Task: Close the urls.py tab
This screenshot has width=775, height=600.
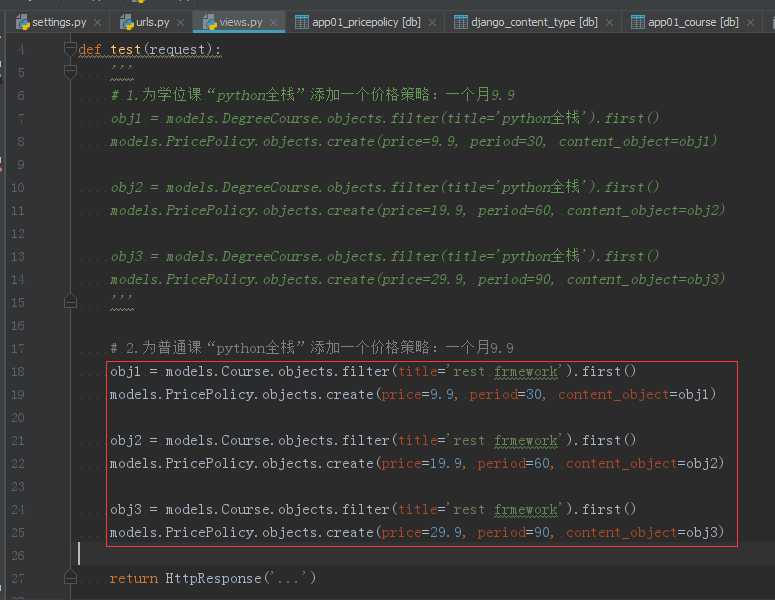Action: point(180,23)
